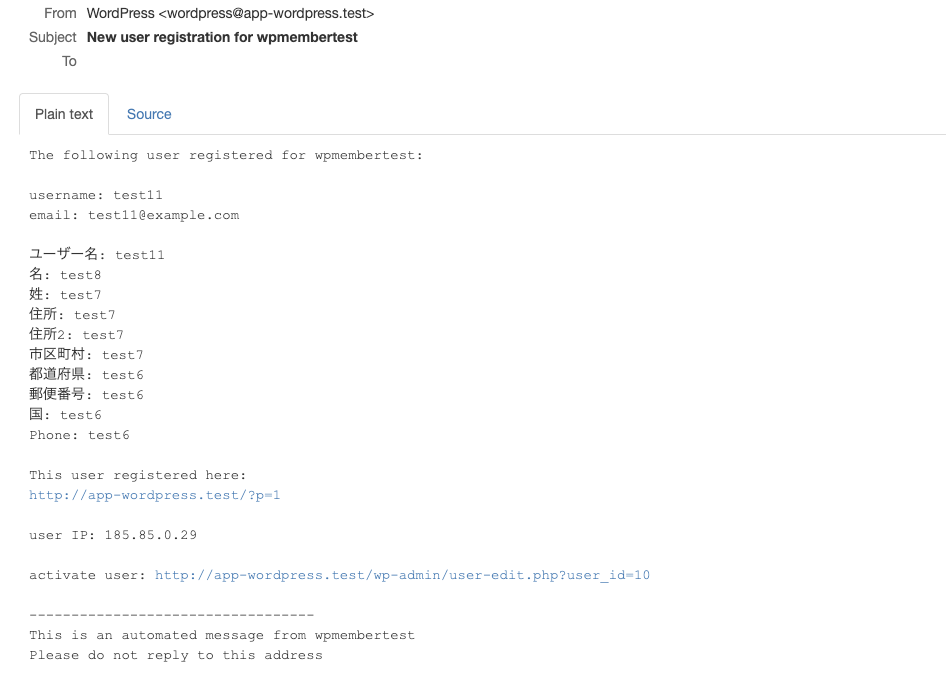Click the 都道府県 test6 line
Image resolution: width=946 pixels, height=679 pixels.
click(86, 375)
